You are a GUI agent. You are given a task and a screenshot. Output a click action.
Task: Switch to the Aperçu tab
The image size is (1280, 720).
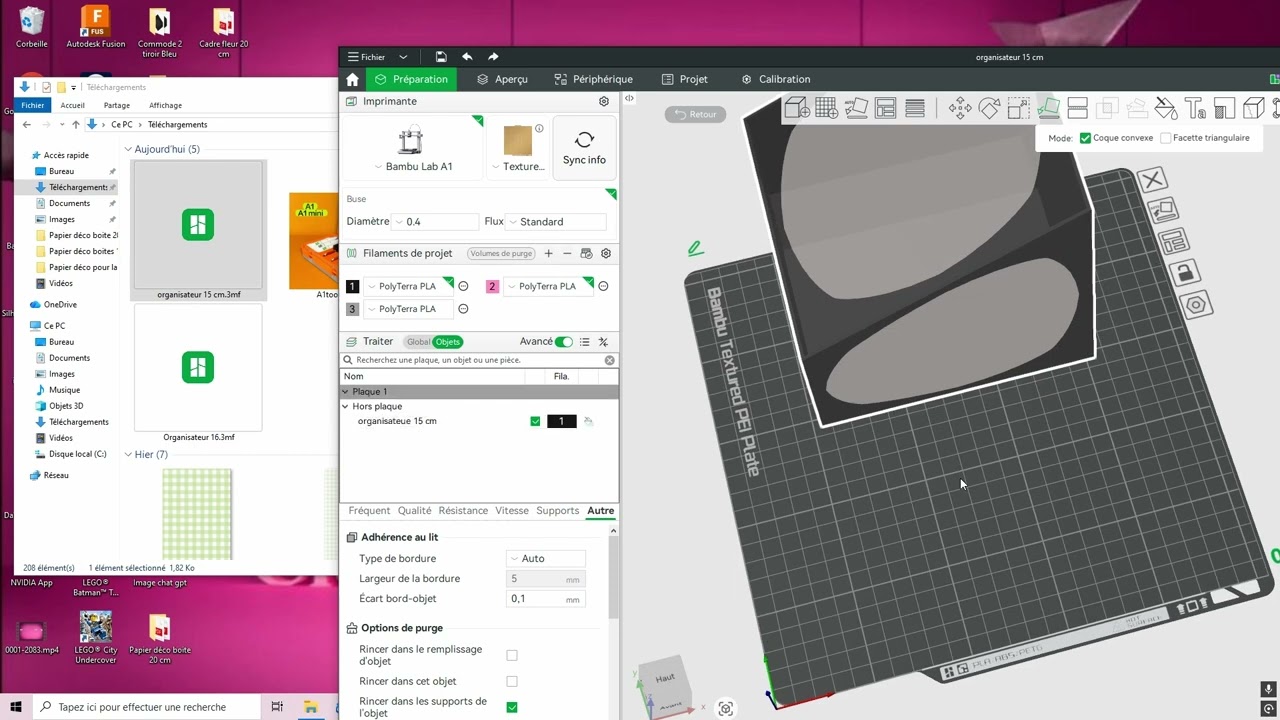coord(502,79)
